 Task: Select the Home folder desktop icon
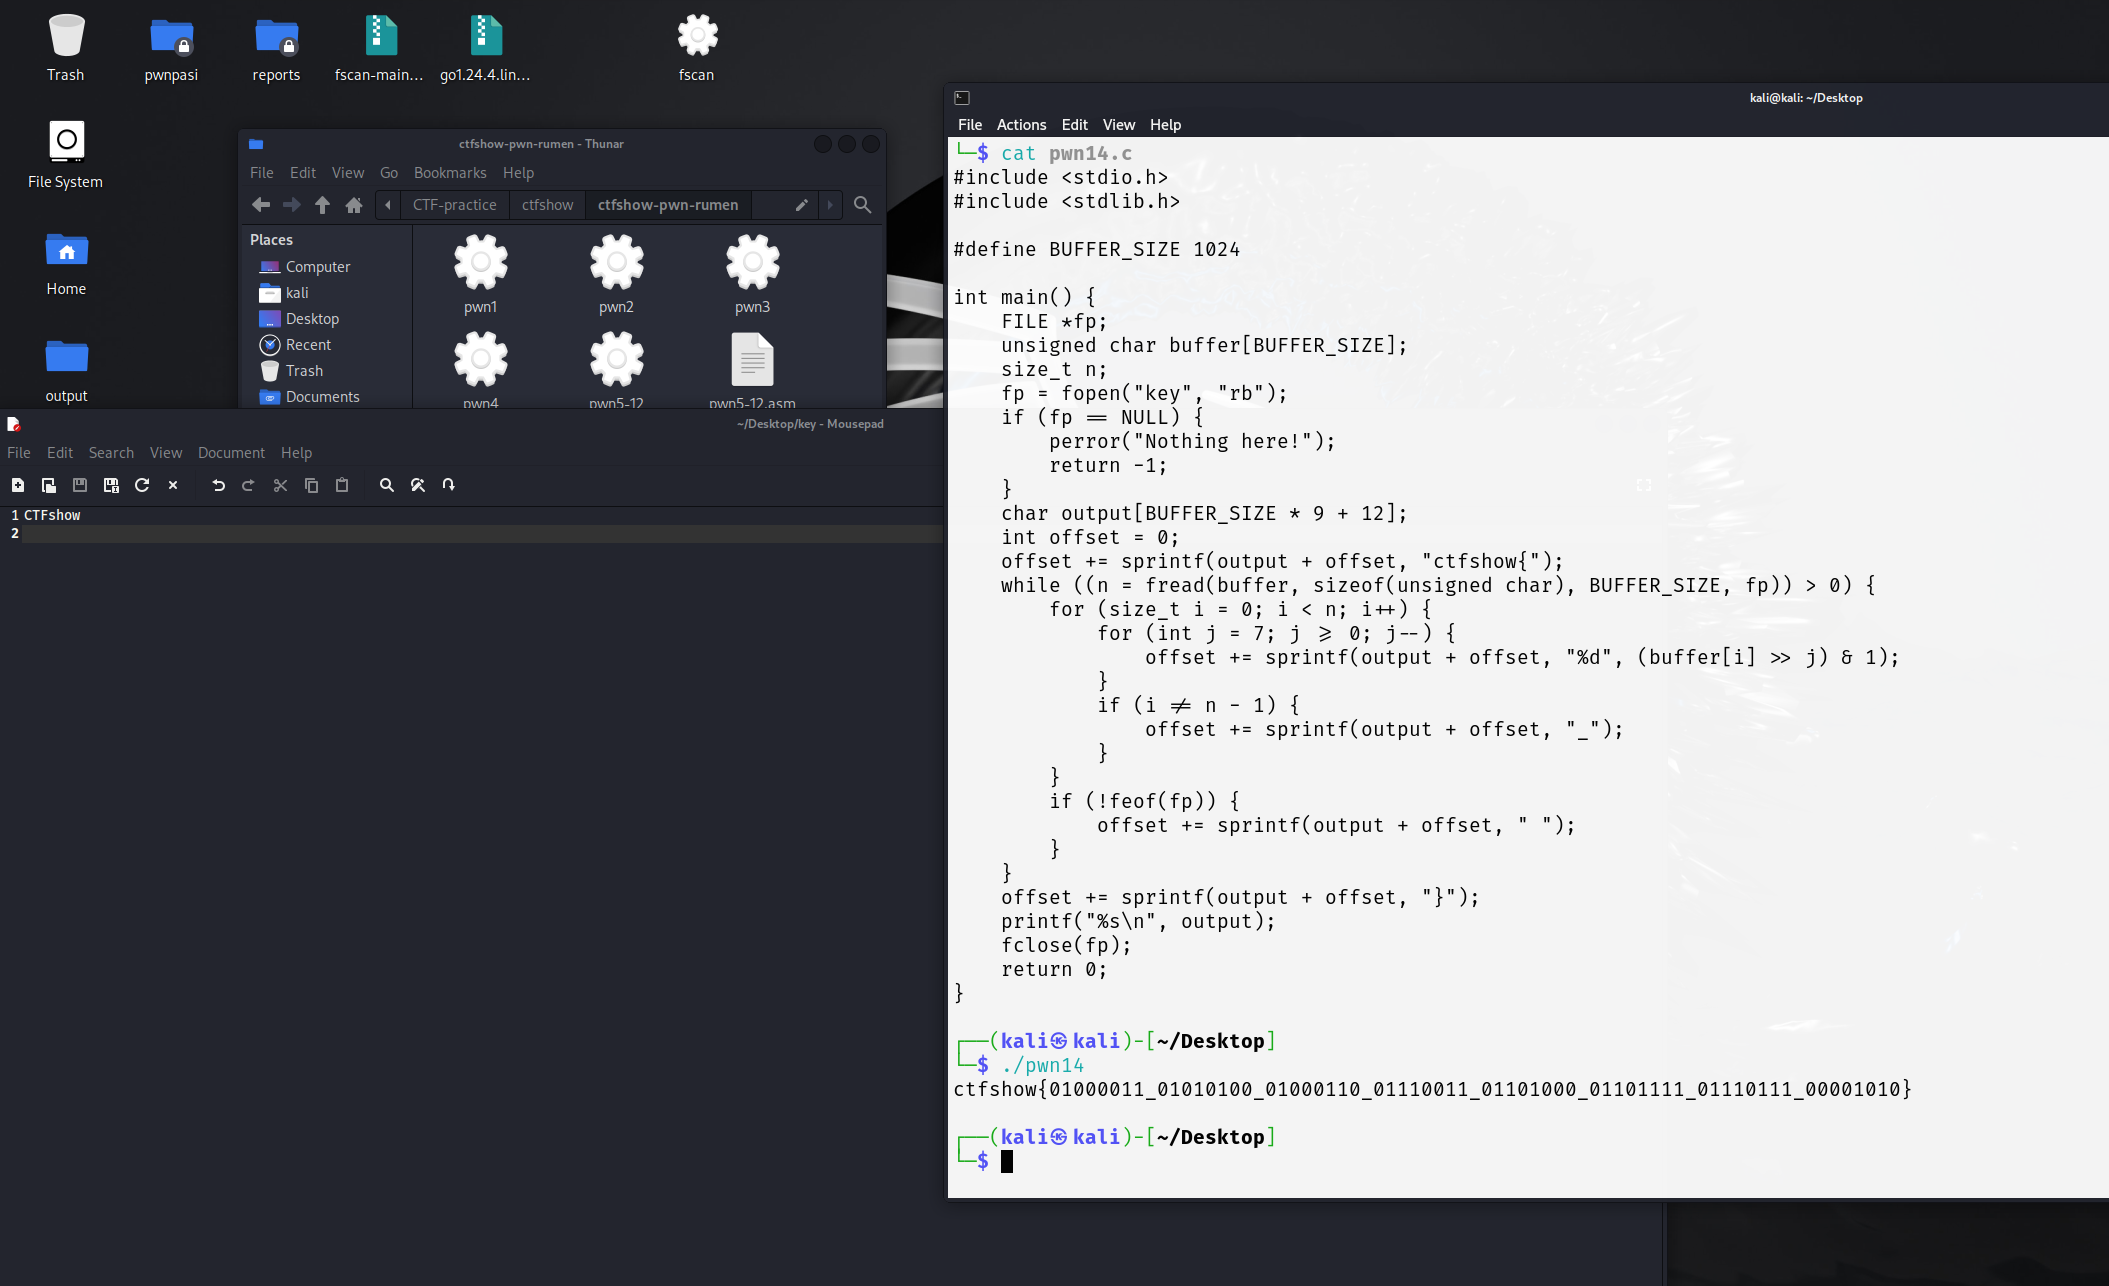coord(66,263)
